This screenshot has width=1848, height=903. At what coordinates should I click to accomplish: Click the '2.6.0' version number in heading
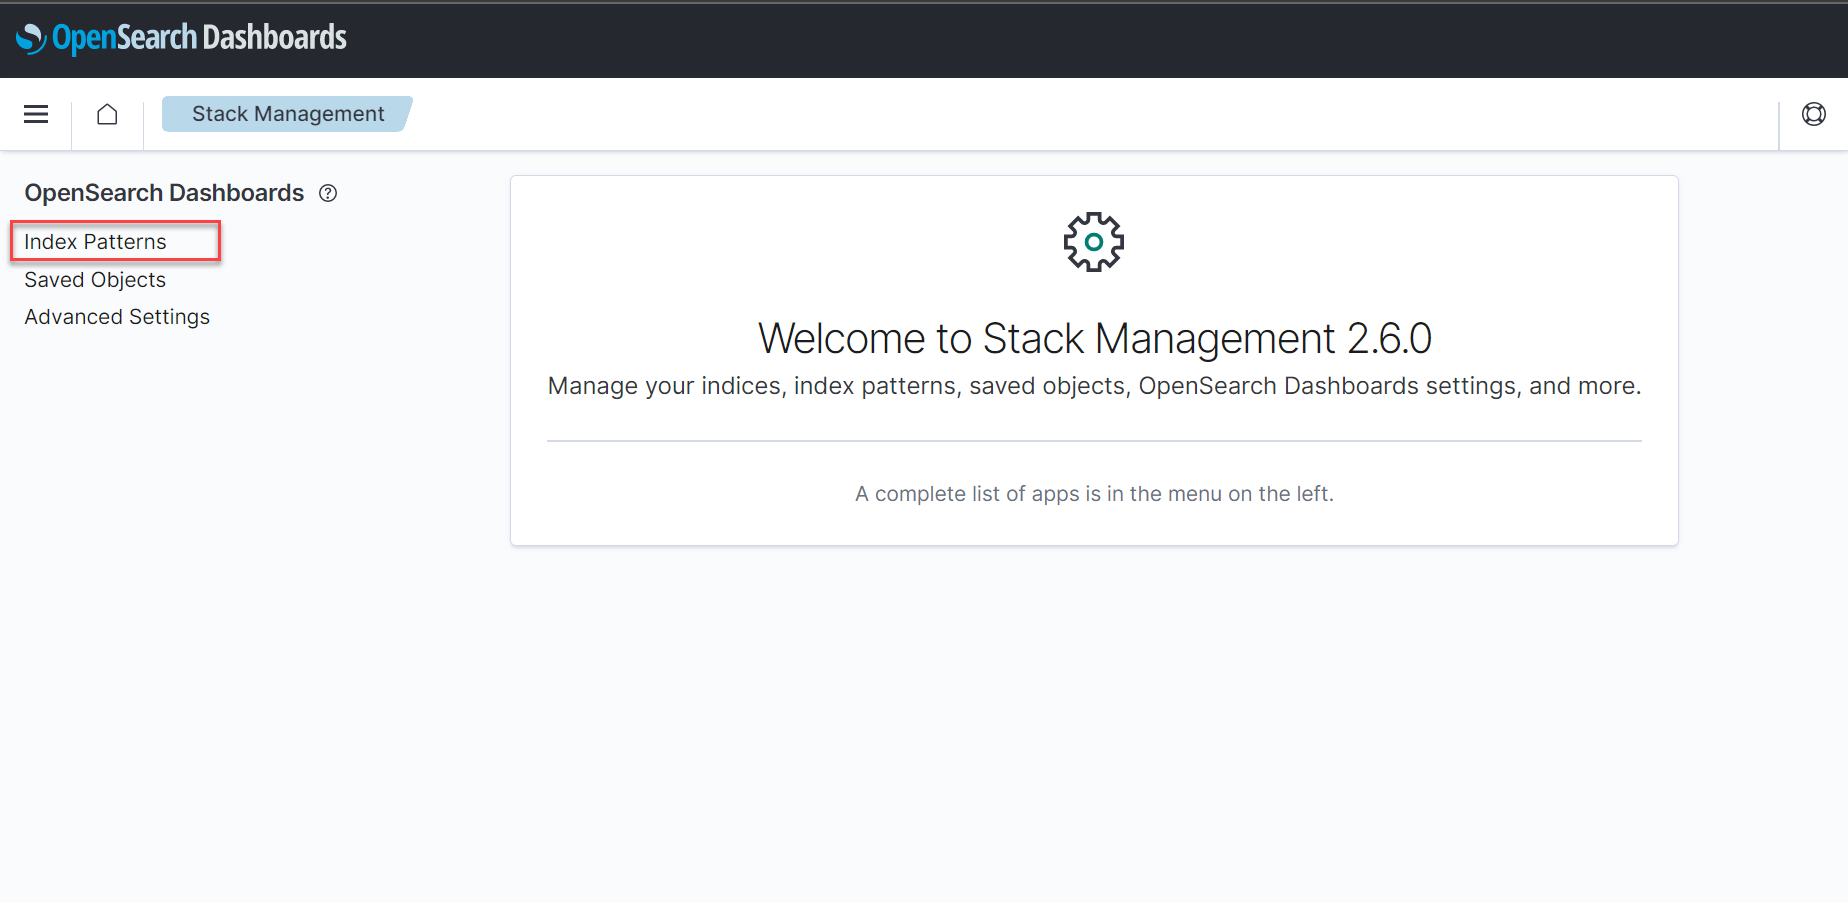pyautogui.click(x=1389, y=339)
